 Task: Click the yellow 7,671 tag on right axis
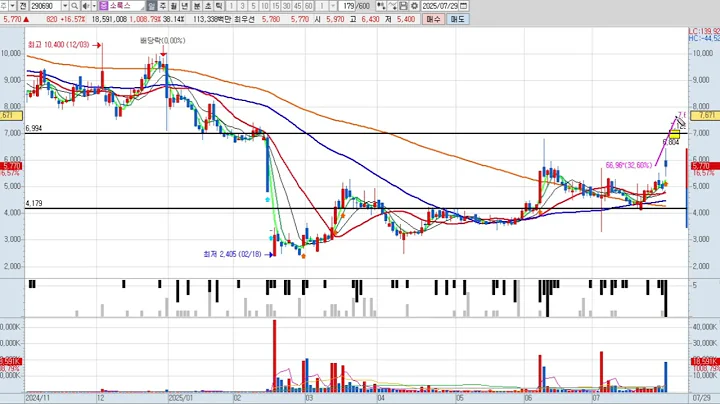click(705, 116)
